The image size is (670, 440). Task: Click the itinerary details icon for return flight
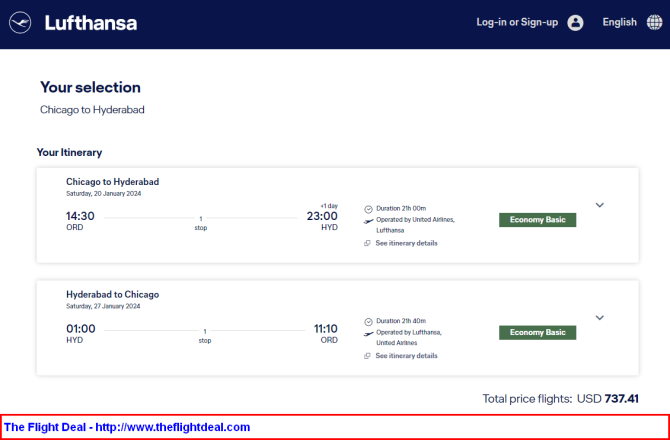click(367, 356)
